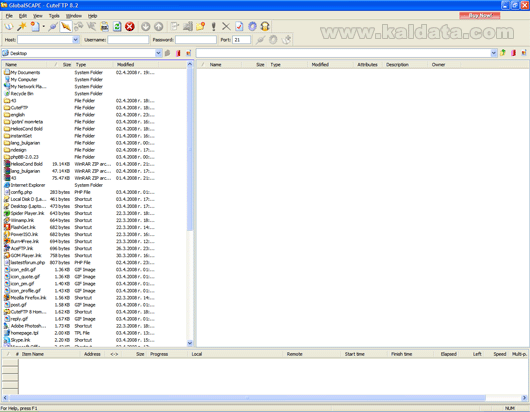Open the Site Manager book icon

tap(9, 26)
